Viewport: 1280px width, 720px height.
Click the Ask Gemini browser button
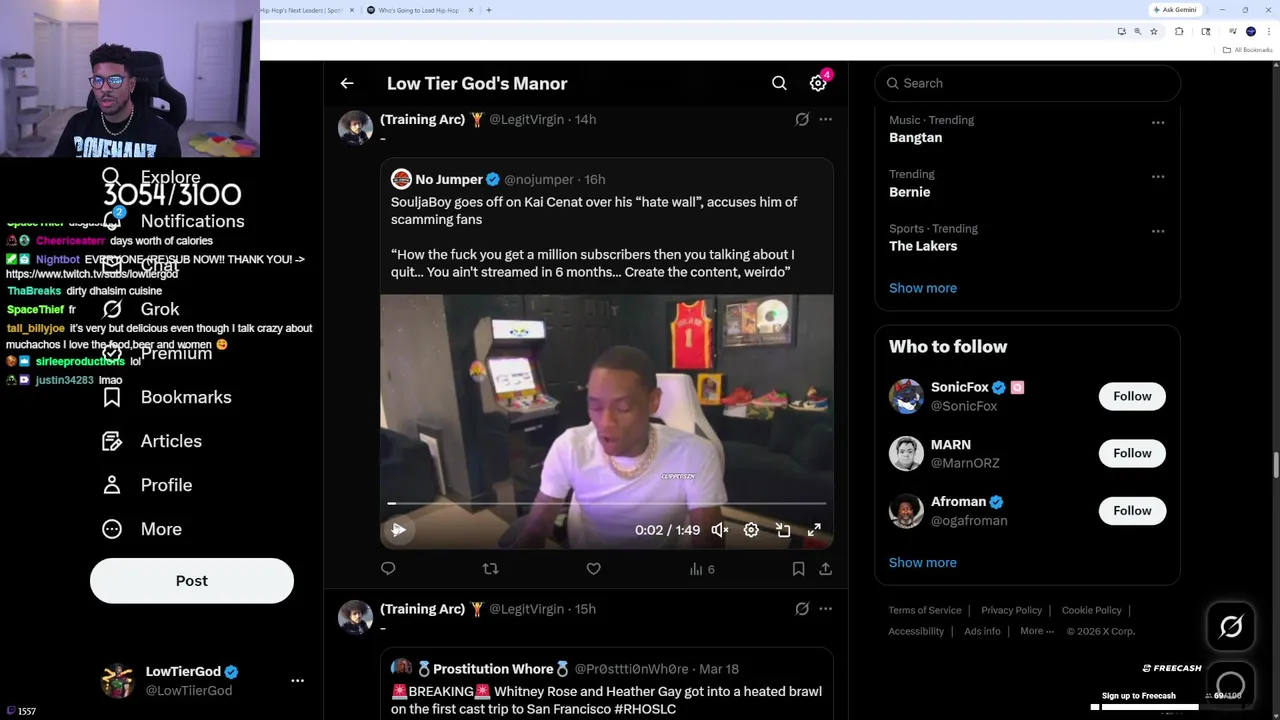[x=1175, y=10]
